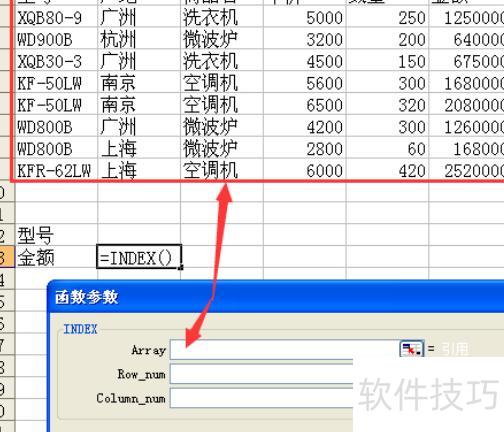This screenshot has height=432, width=504.
Task: Click the unit price cell 2800
Action: [305, 148]
